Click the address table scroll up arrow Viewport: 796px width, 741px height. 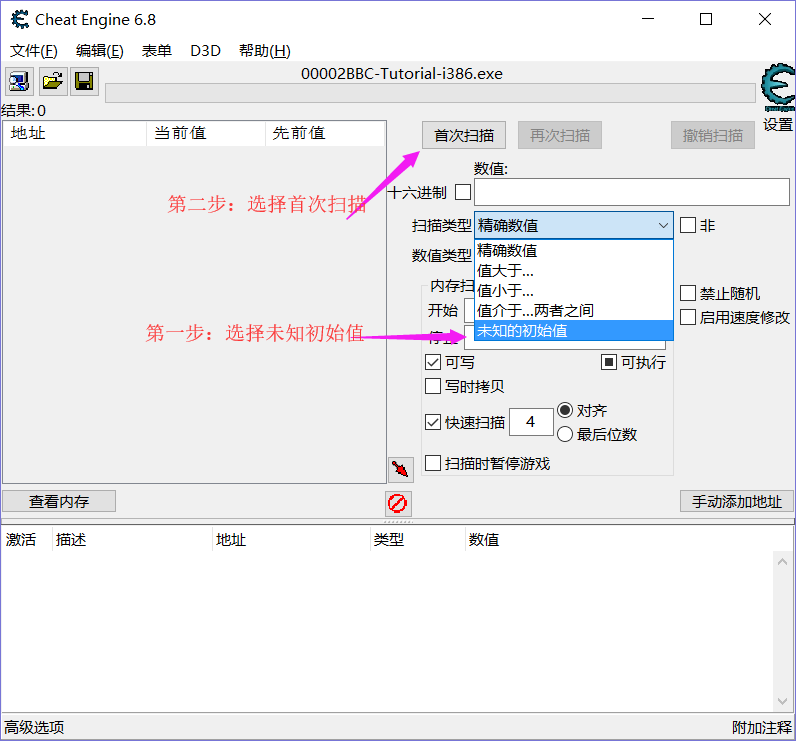tap(782, 562)
